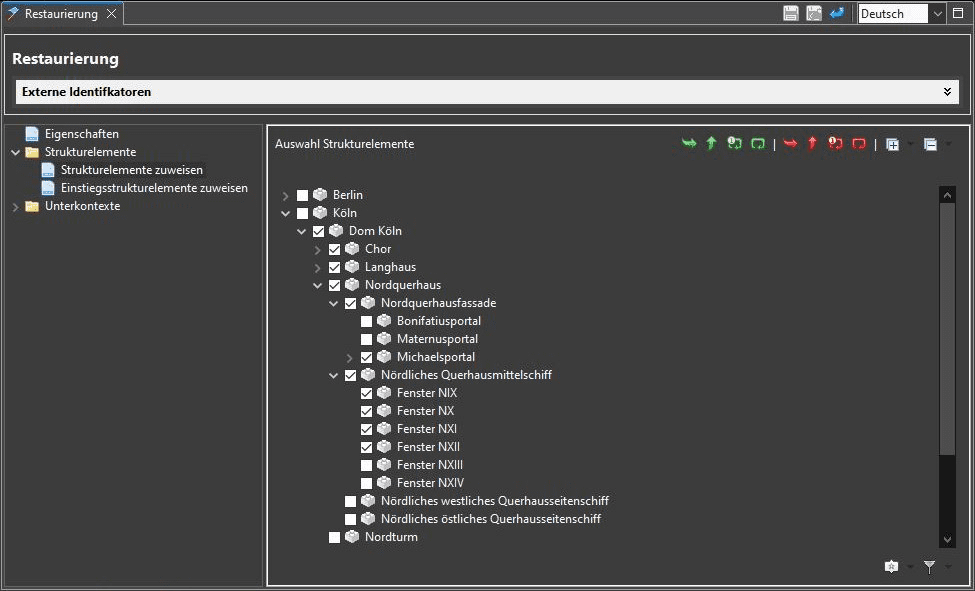The width and height of the screenshot is (975, 591).
Task: Expand the Chor node
Action: click(x=318, y=250)
